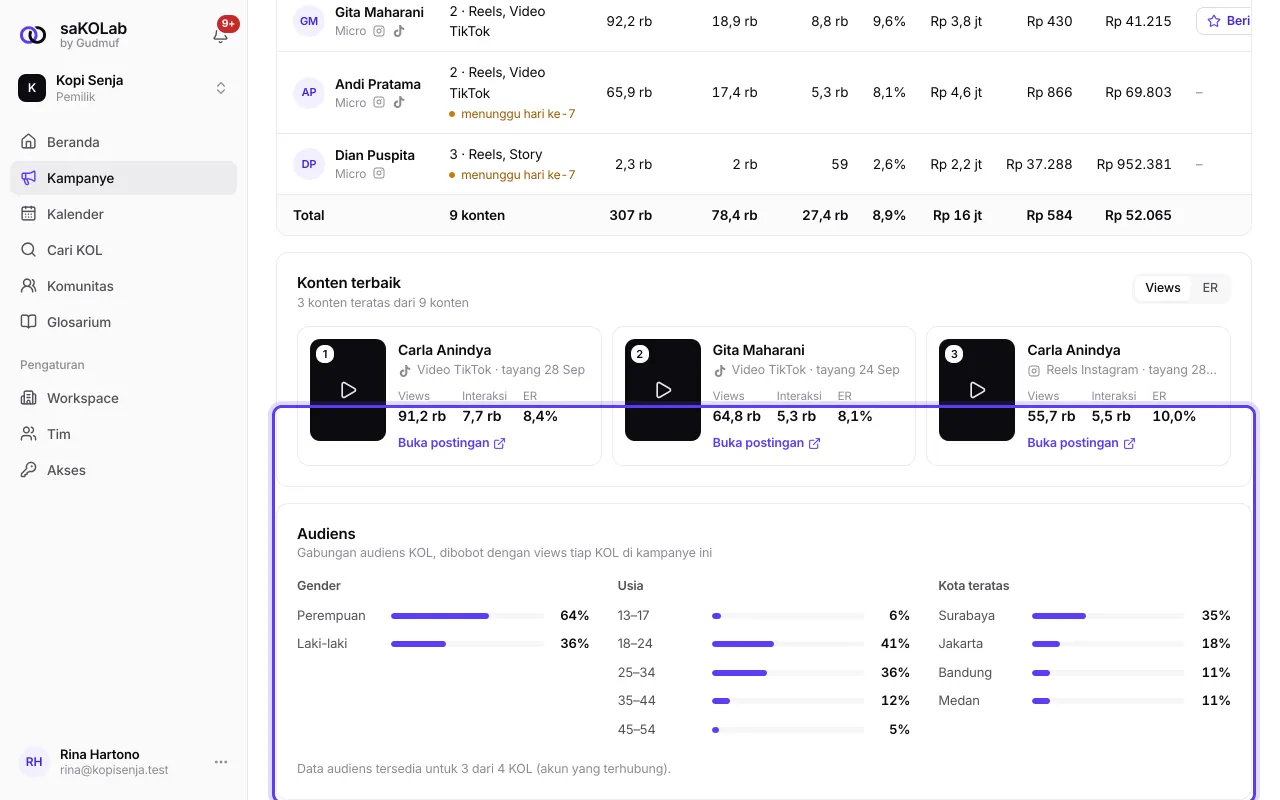Switch top content ranking to Views
Viewport: 1280px width, 800px height.
1163,288
